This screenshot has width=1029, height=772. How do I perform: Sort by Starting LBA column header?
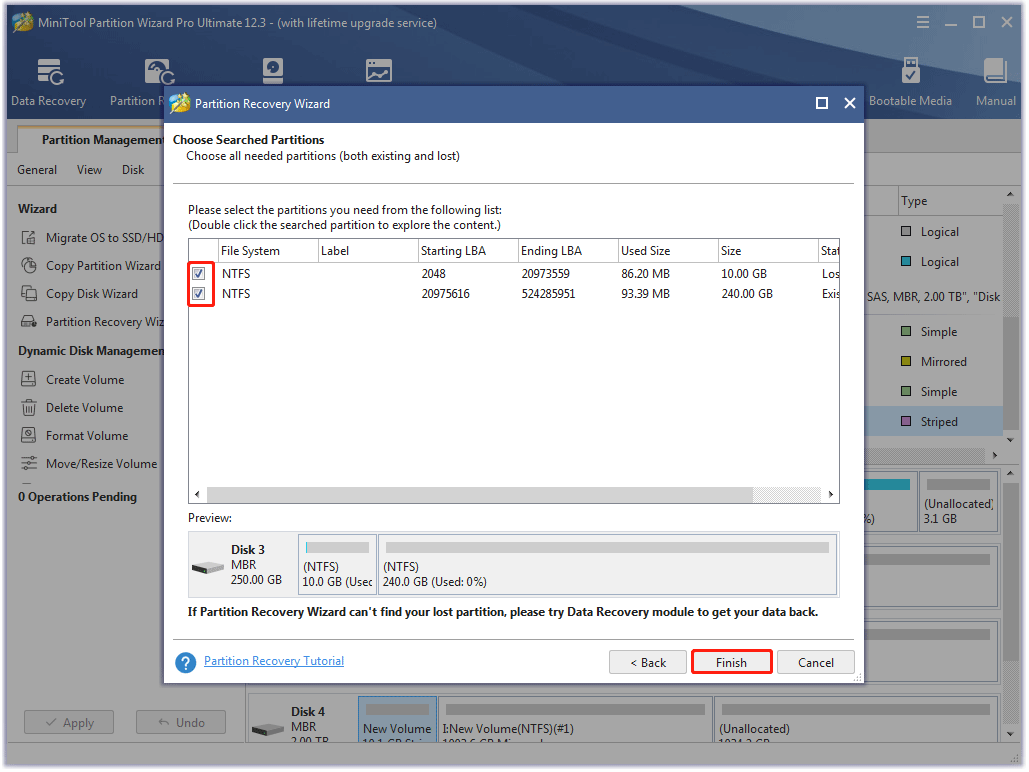point(467,251)
